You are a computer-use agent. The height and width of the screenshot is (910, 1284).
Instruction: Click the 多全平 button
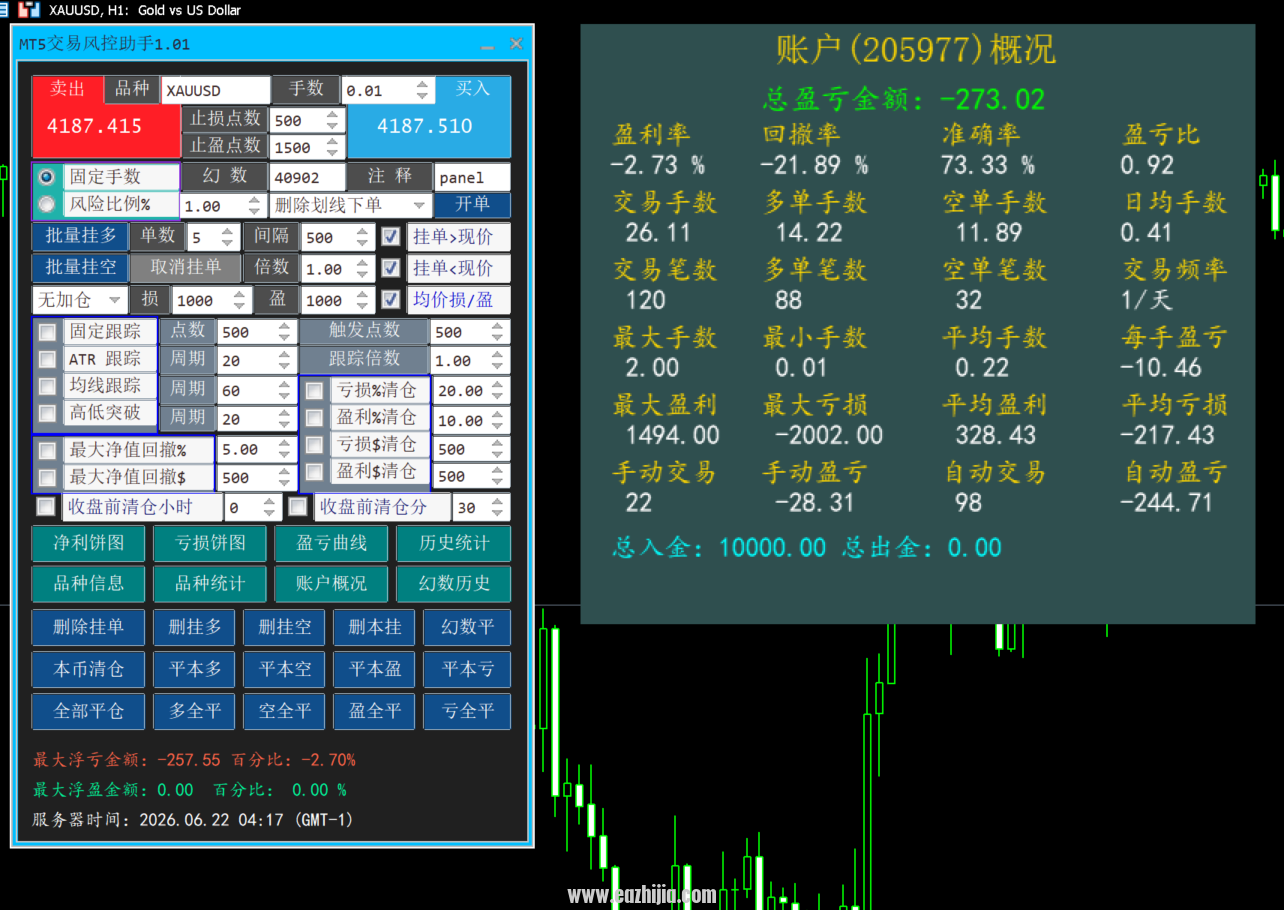click(195, 712)
